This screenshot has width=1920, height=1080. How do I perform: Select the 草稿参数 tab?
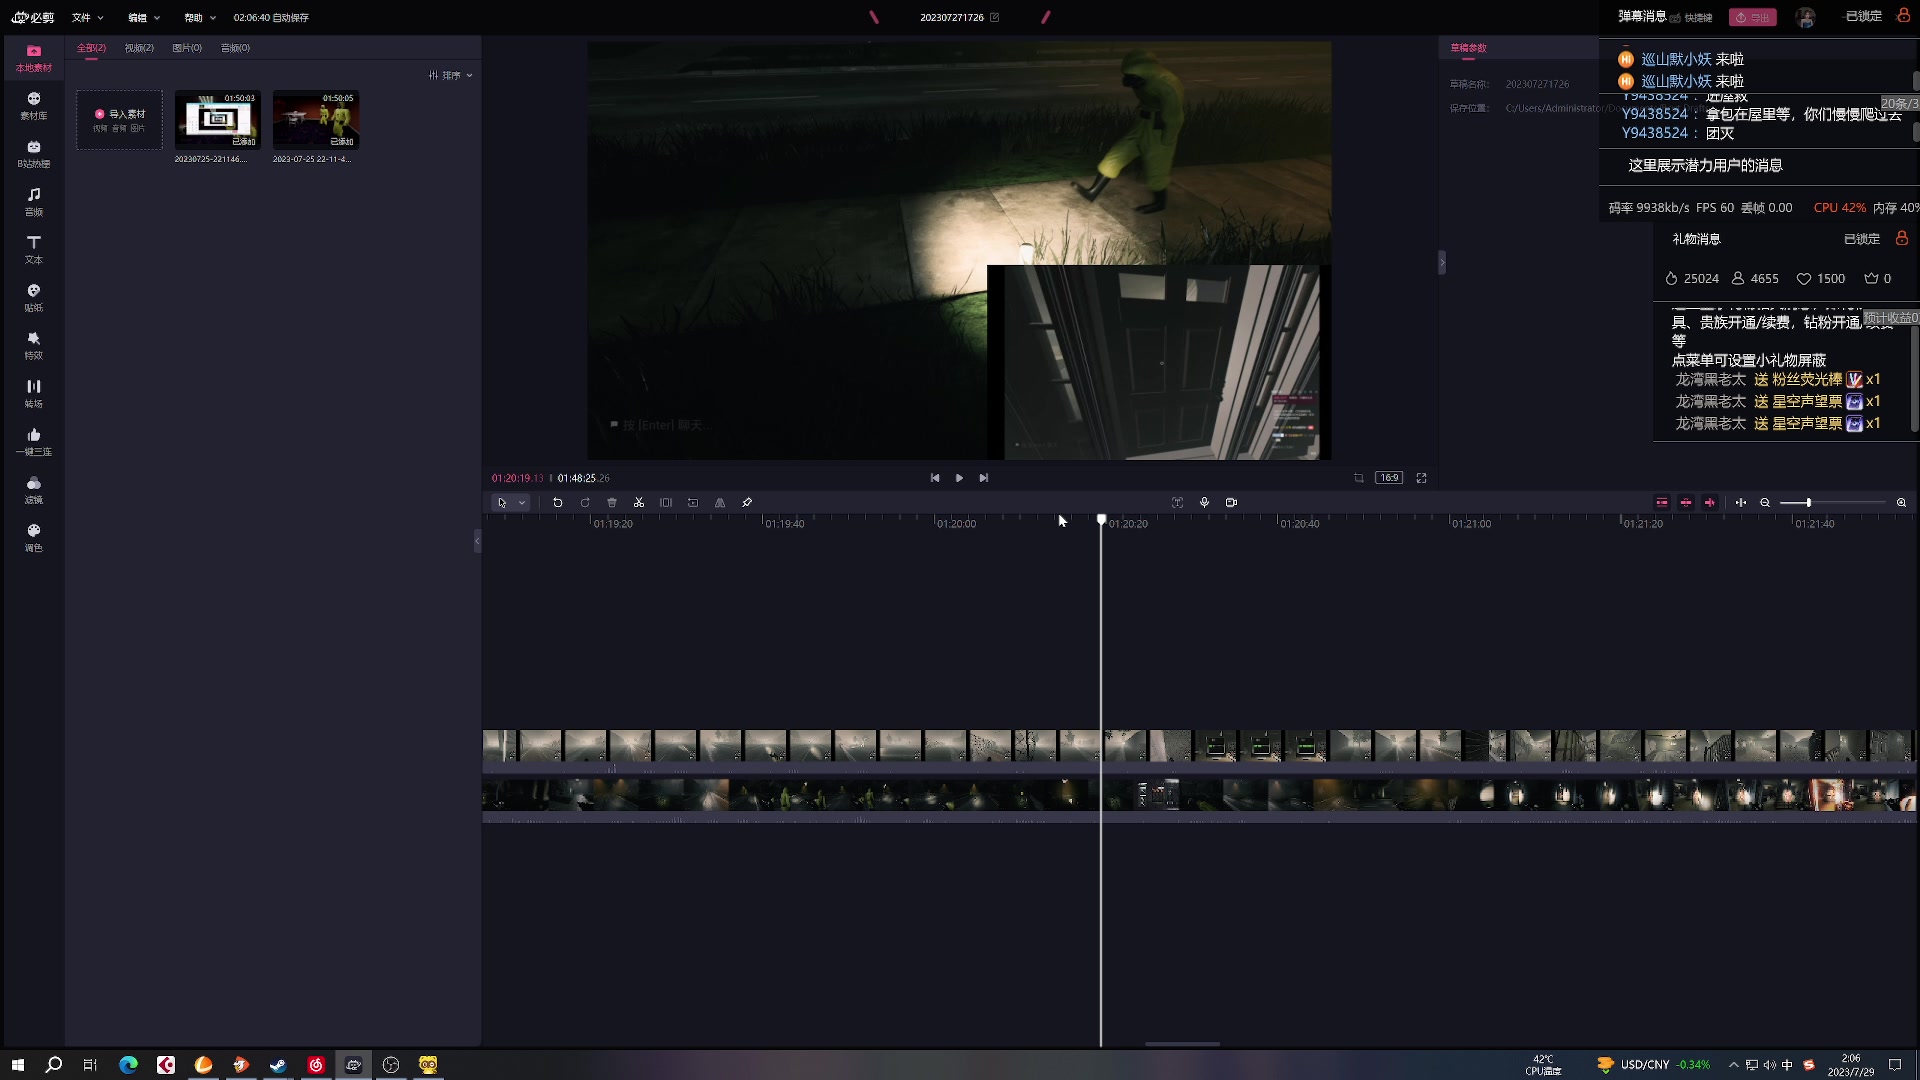(1468, 48)
